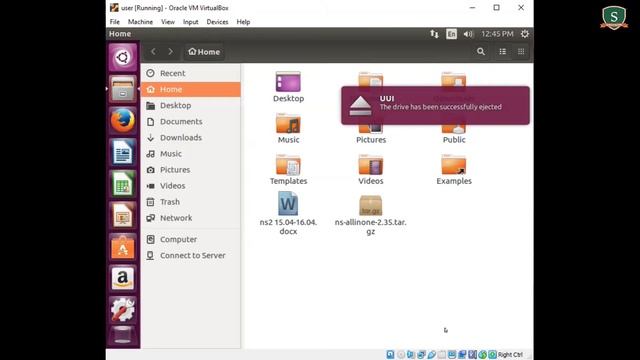Viewport: 640px width, 360px height.
Task: Switch to grid icon view
Action: pos(521,51)
